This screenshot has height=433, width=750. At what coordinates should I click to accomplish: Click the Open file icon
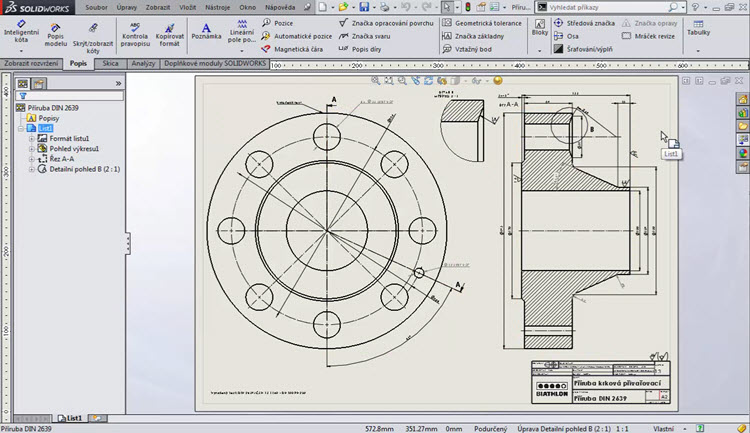(343, 7)
